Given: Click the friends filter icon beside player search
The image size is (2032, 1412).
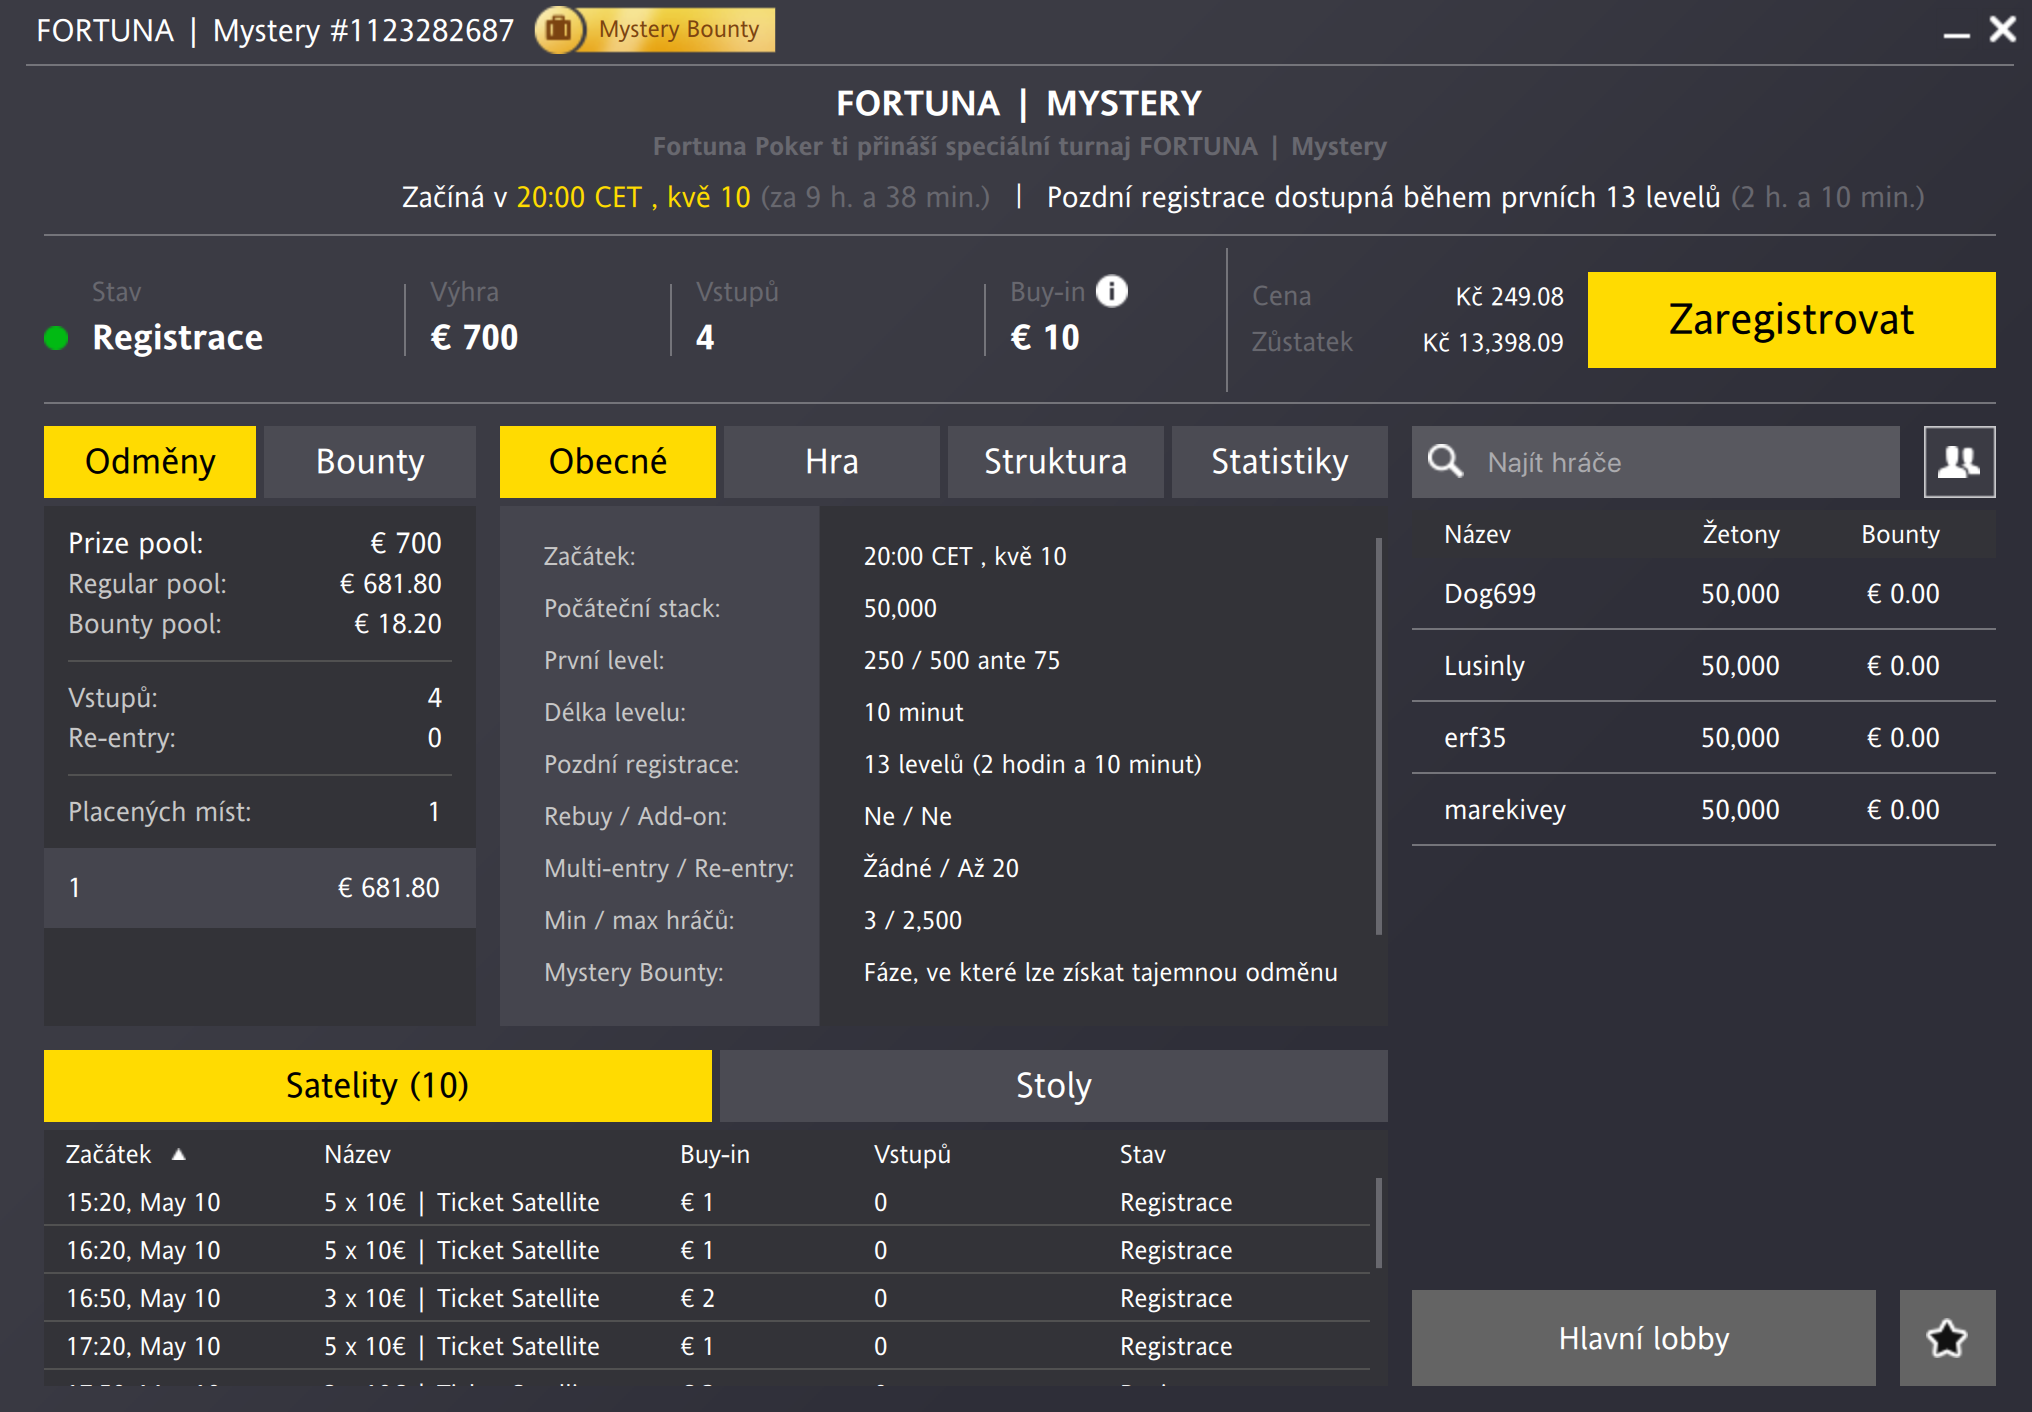Looking at the screenshot, I should click(1958, 462).
